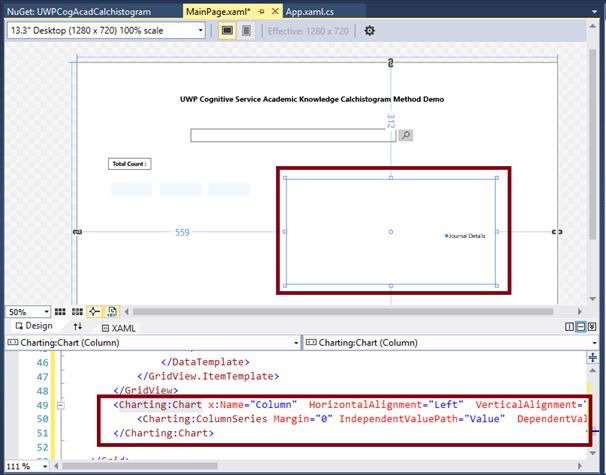Select horizontal split layout icon
606x475 pixels.
click(580, 327)
